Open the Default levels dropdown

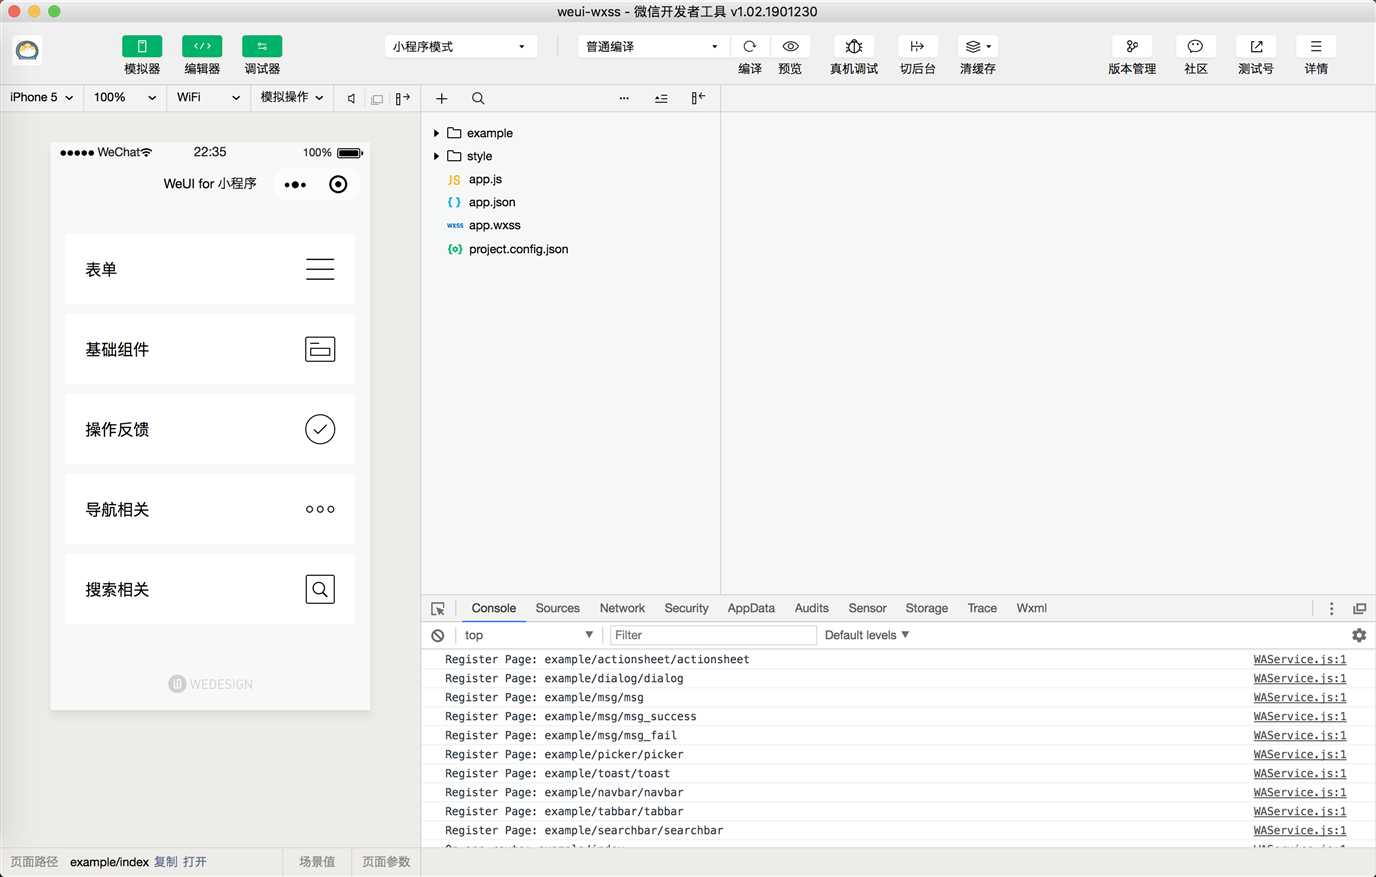click(867, 635)
